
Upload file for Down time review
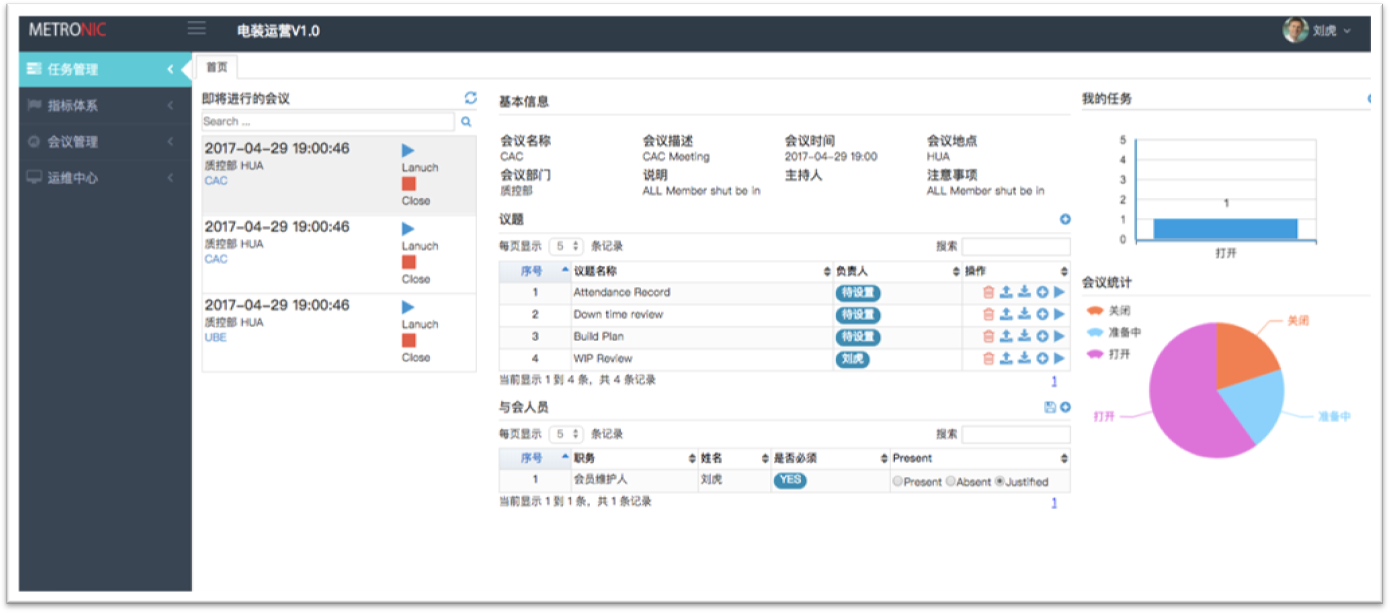tap(1006, 314)
